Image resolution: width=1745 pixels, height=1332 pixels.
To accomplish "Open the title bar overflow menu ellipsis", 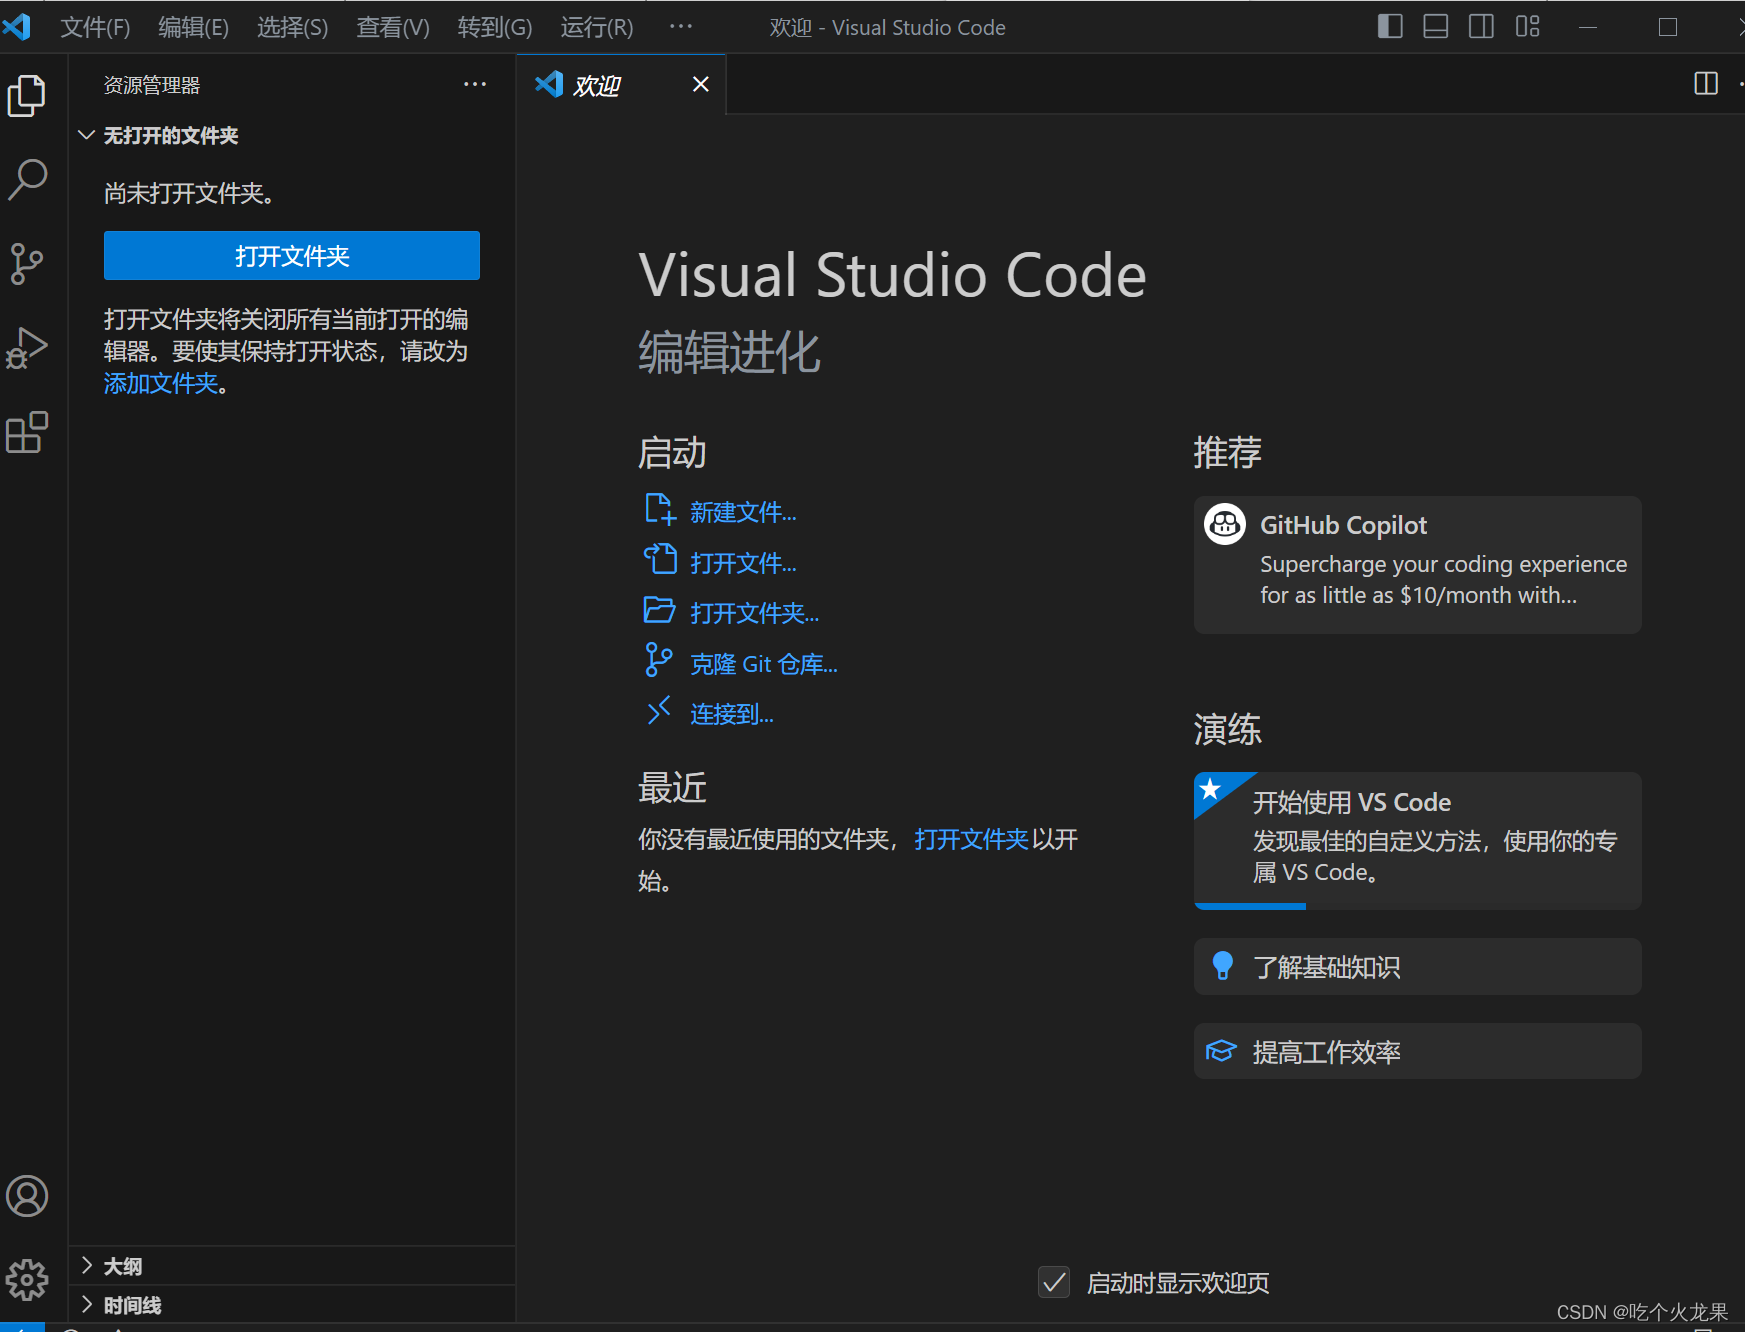I will point(681,27).
